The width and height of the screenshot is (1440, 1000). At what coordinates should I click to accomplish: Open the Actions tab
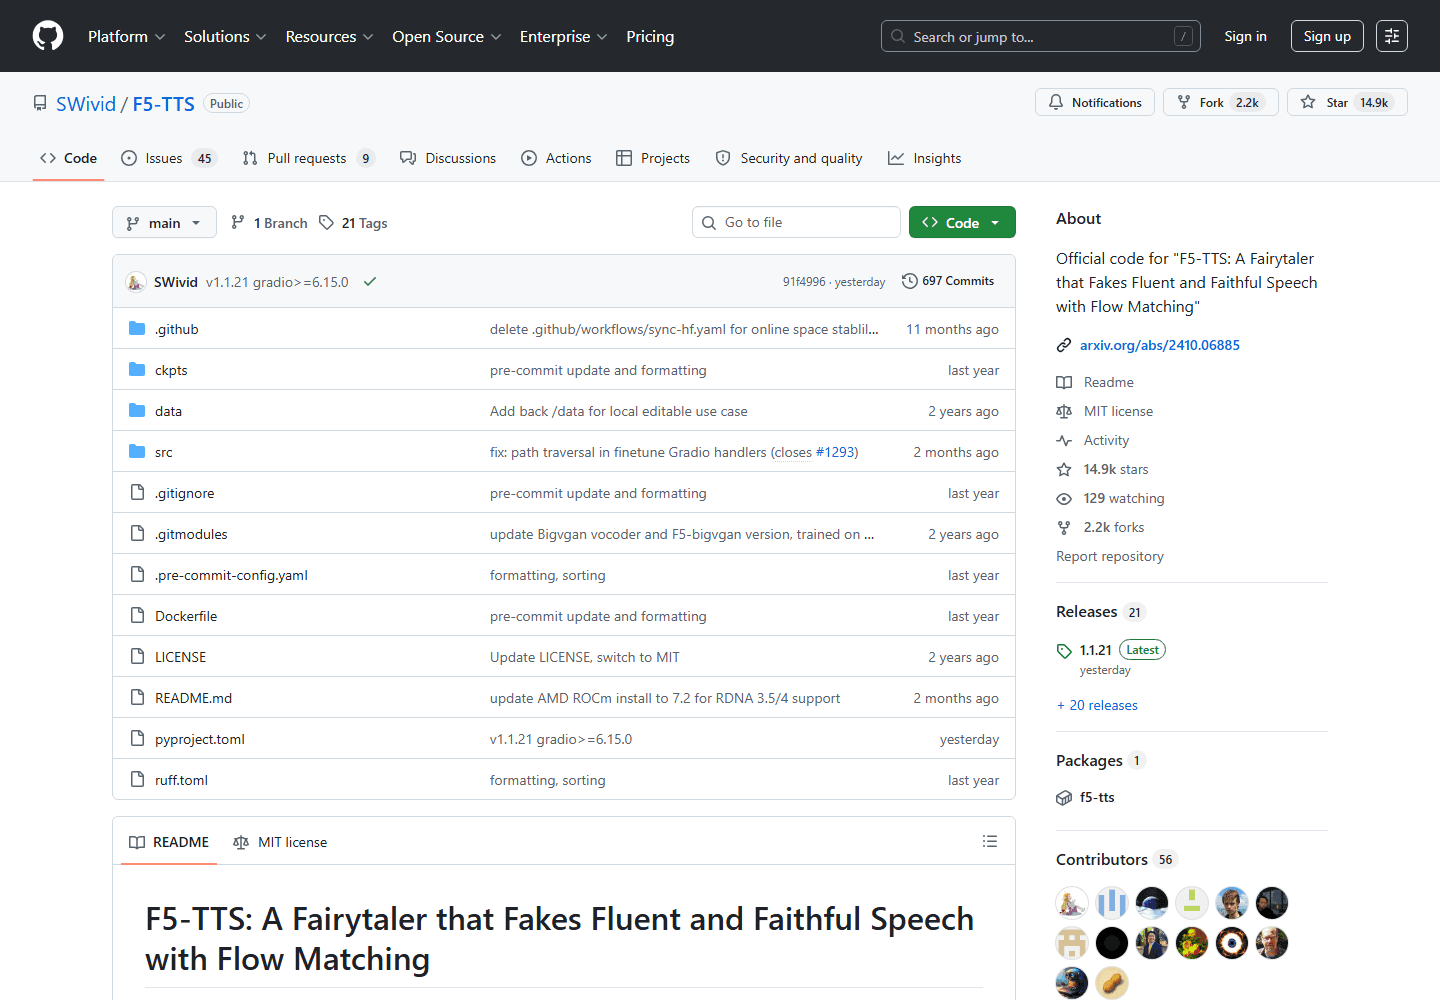point(557,158)
